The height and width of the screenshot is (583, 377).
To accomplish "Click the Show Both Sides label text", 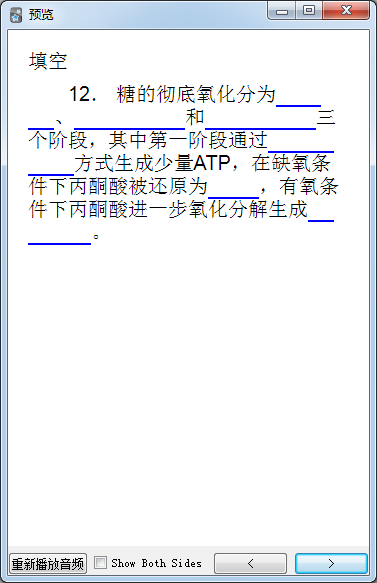I will [x=157, y=563].
